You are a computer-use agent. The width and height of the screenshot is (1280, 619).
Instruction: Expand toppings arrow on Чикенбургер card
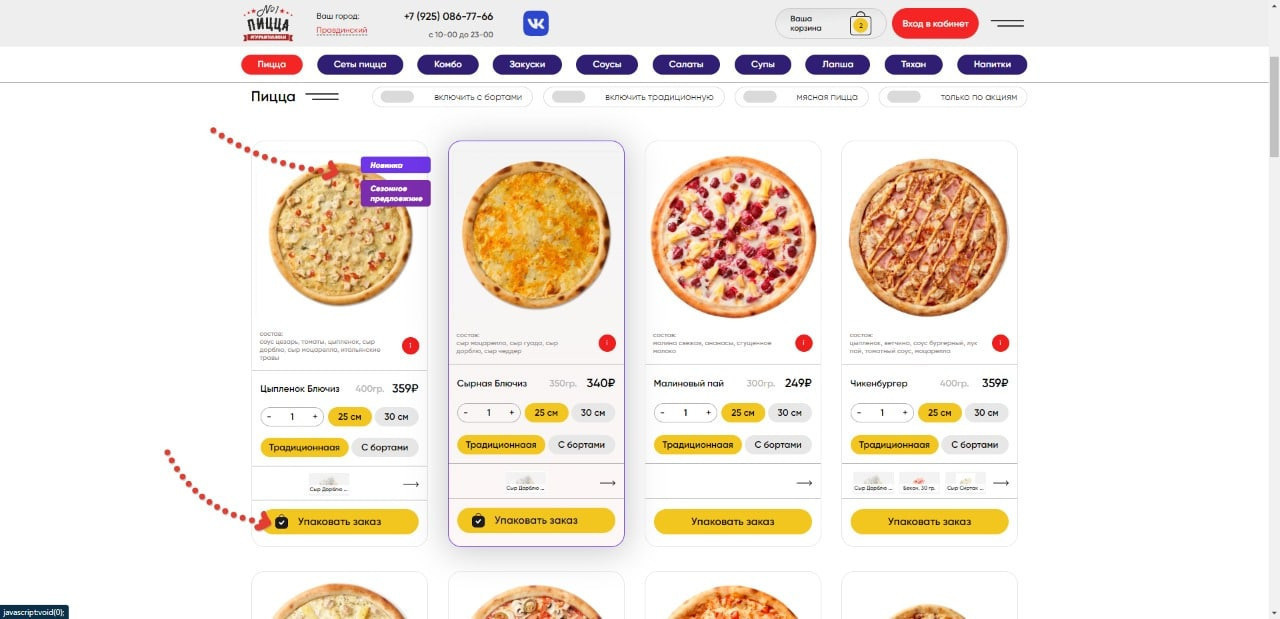click(x=1001, y=483)
